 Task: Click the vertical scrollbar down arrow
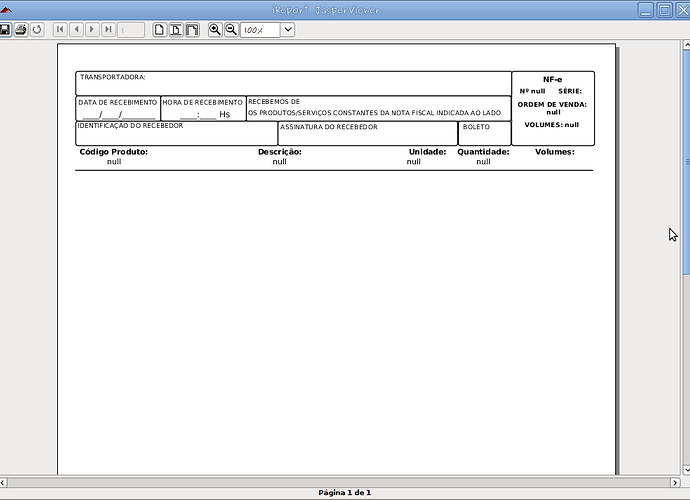coord(686,470)
